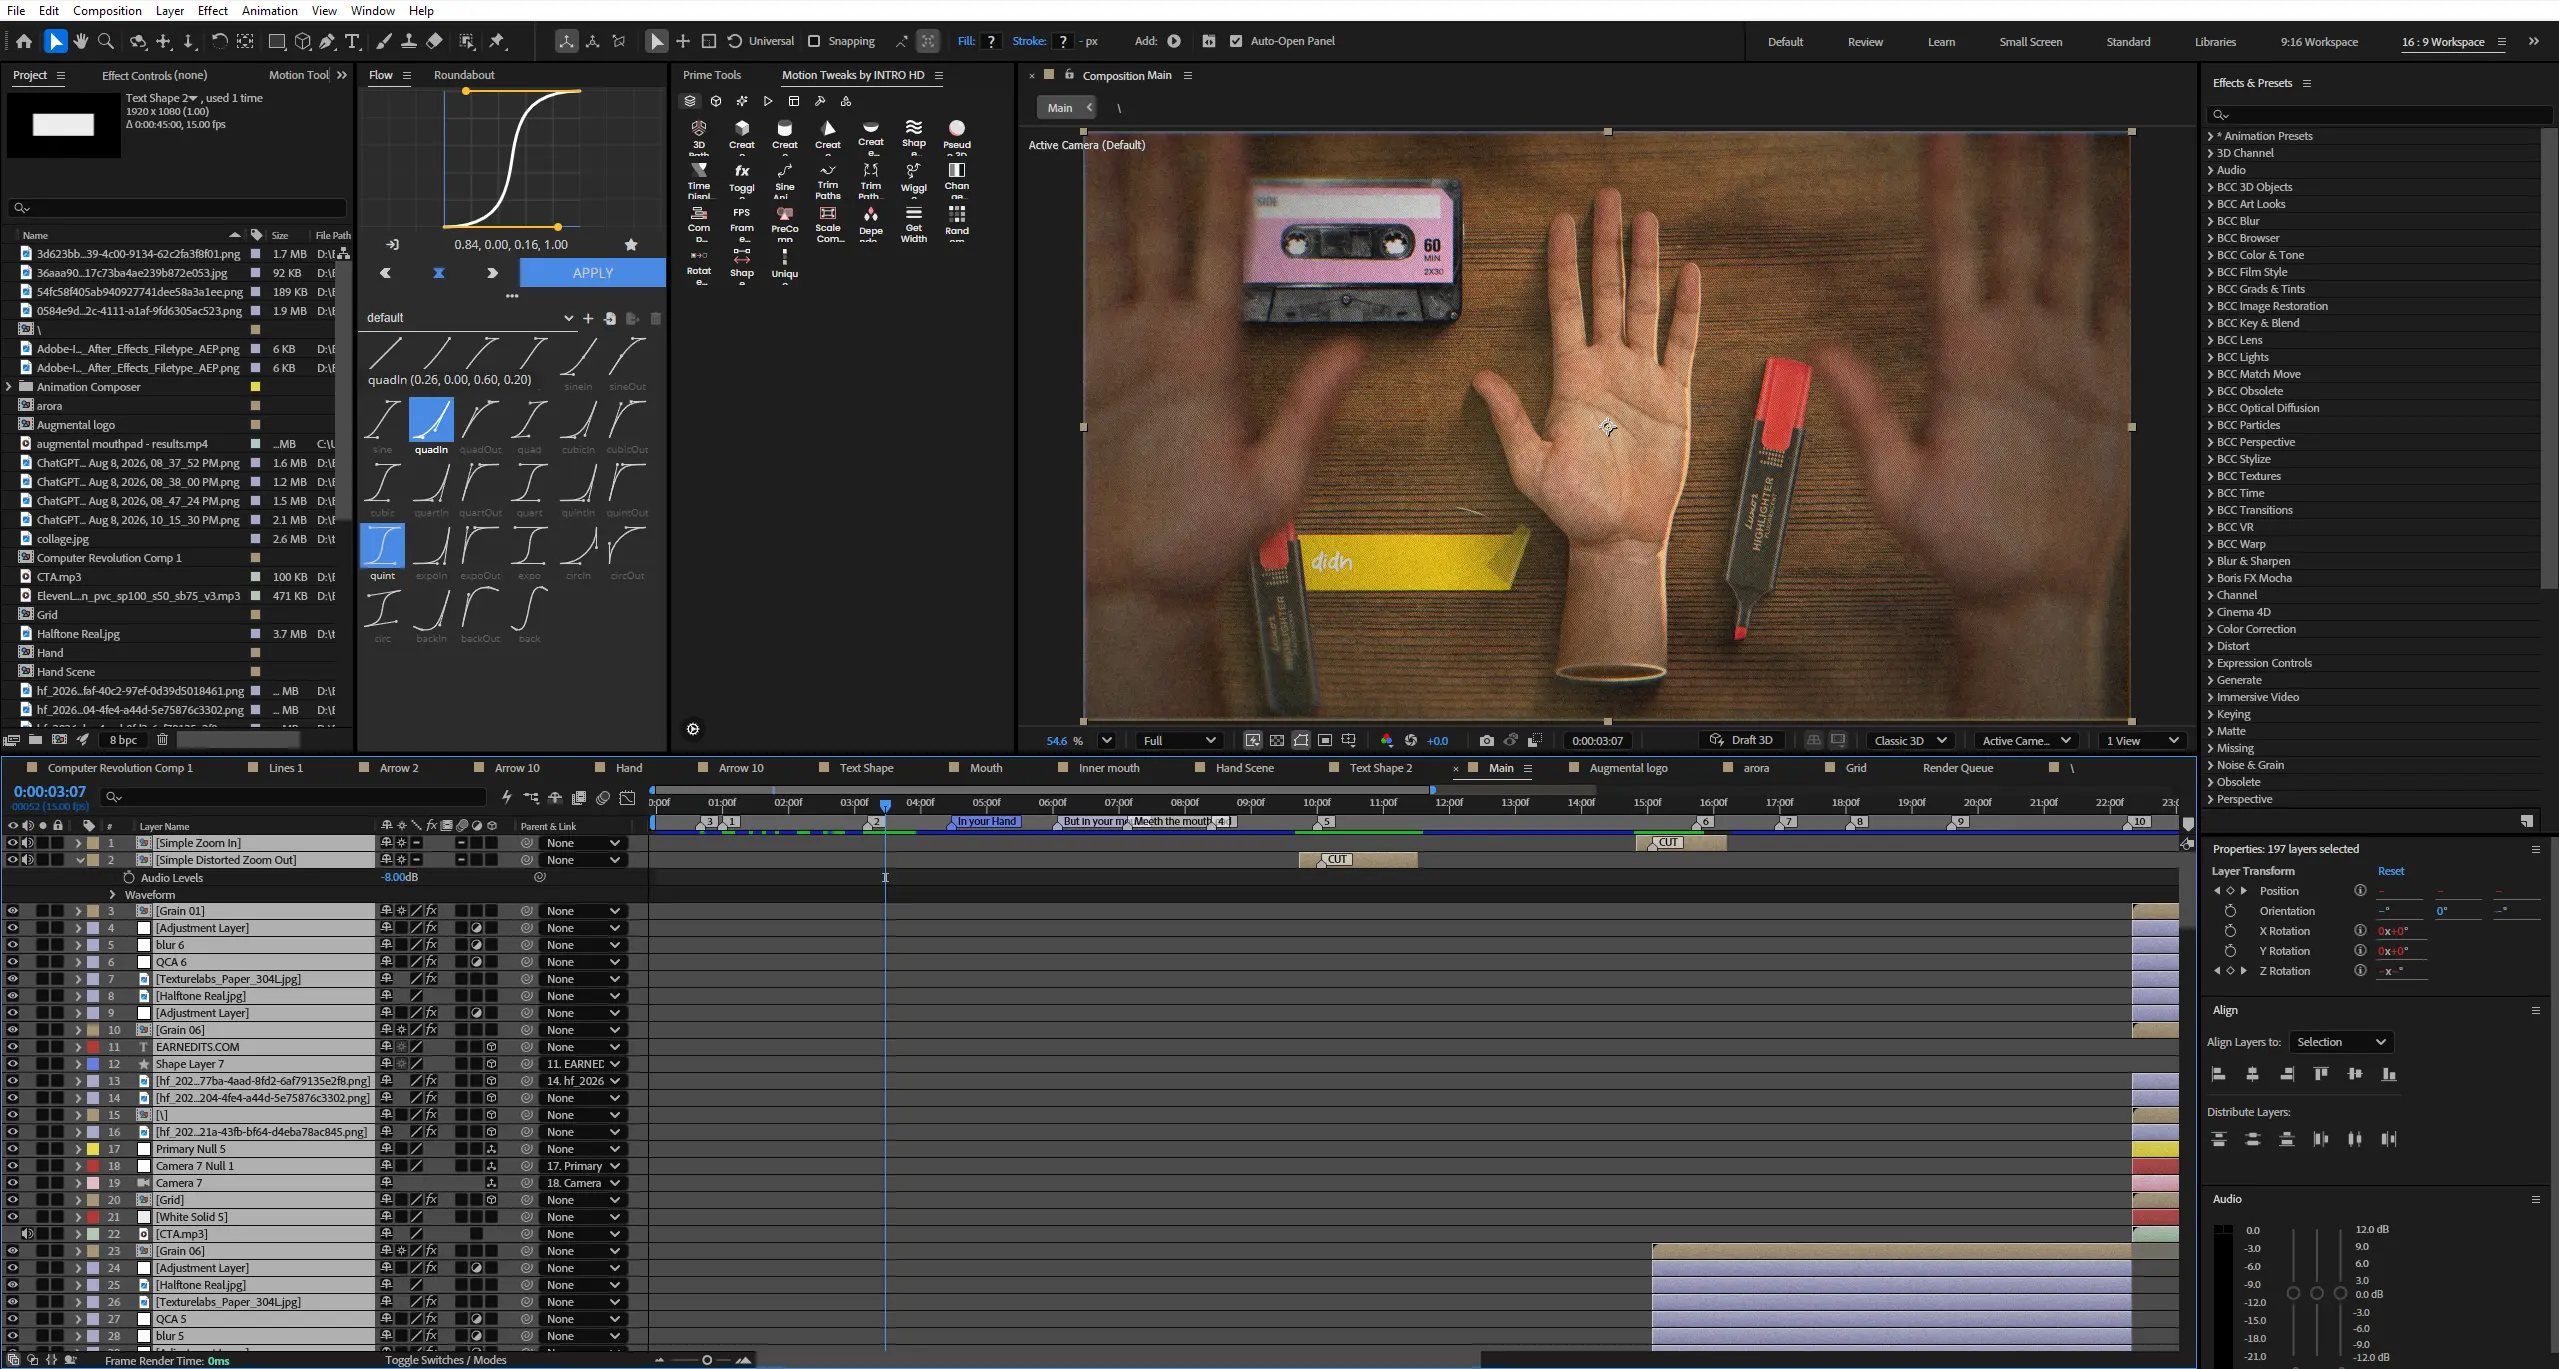Take a snapshot with the camera icon
The image size is (2559, 1369).
(x=1487, y=741)
